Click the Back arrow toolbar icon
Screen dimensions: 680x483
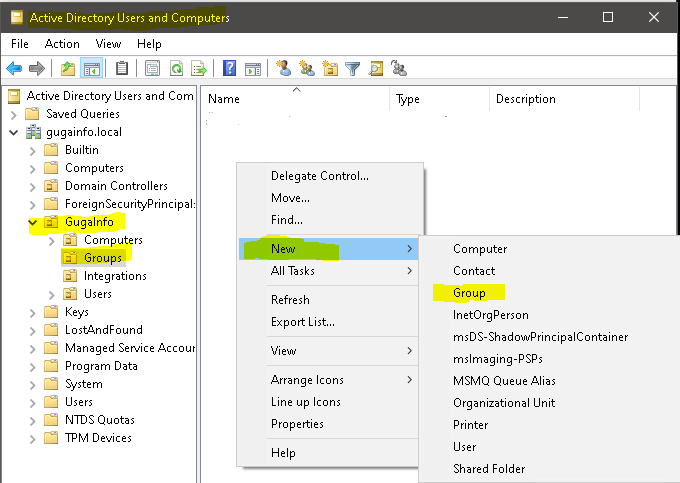[x=14, y=69]
